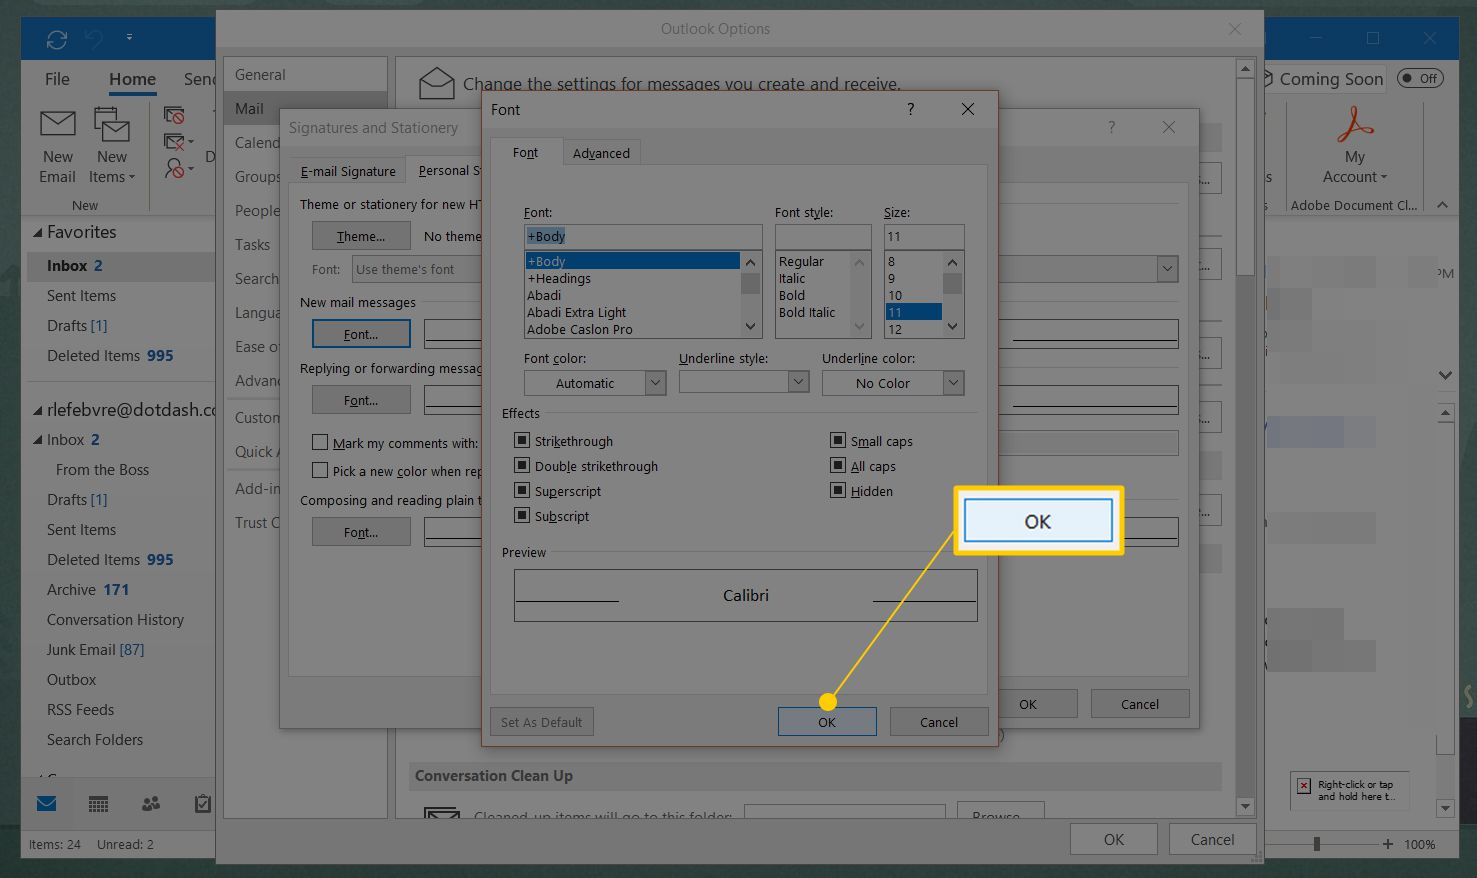Image resolution: width=1477 pixels, height=878 pixels.
Task: Enable the Superscript effect
Action: coord(521,490)
